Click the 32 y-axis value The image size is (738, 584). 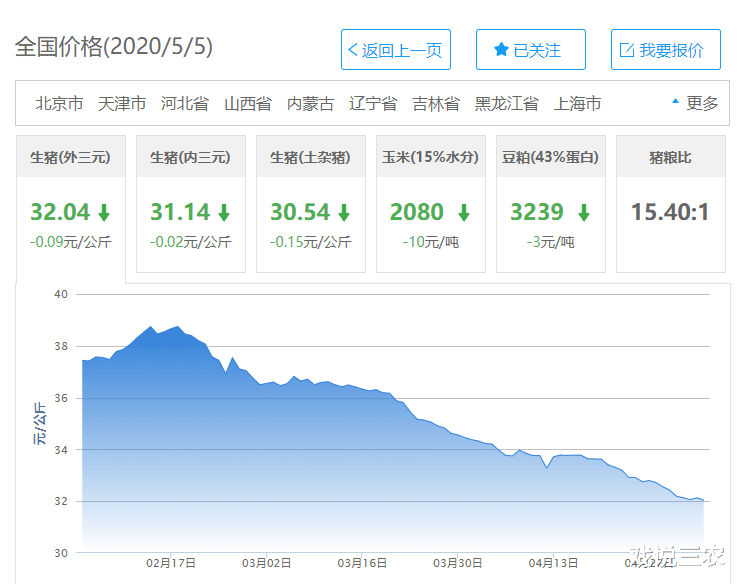coord(61,501)
